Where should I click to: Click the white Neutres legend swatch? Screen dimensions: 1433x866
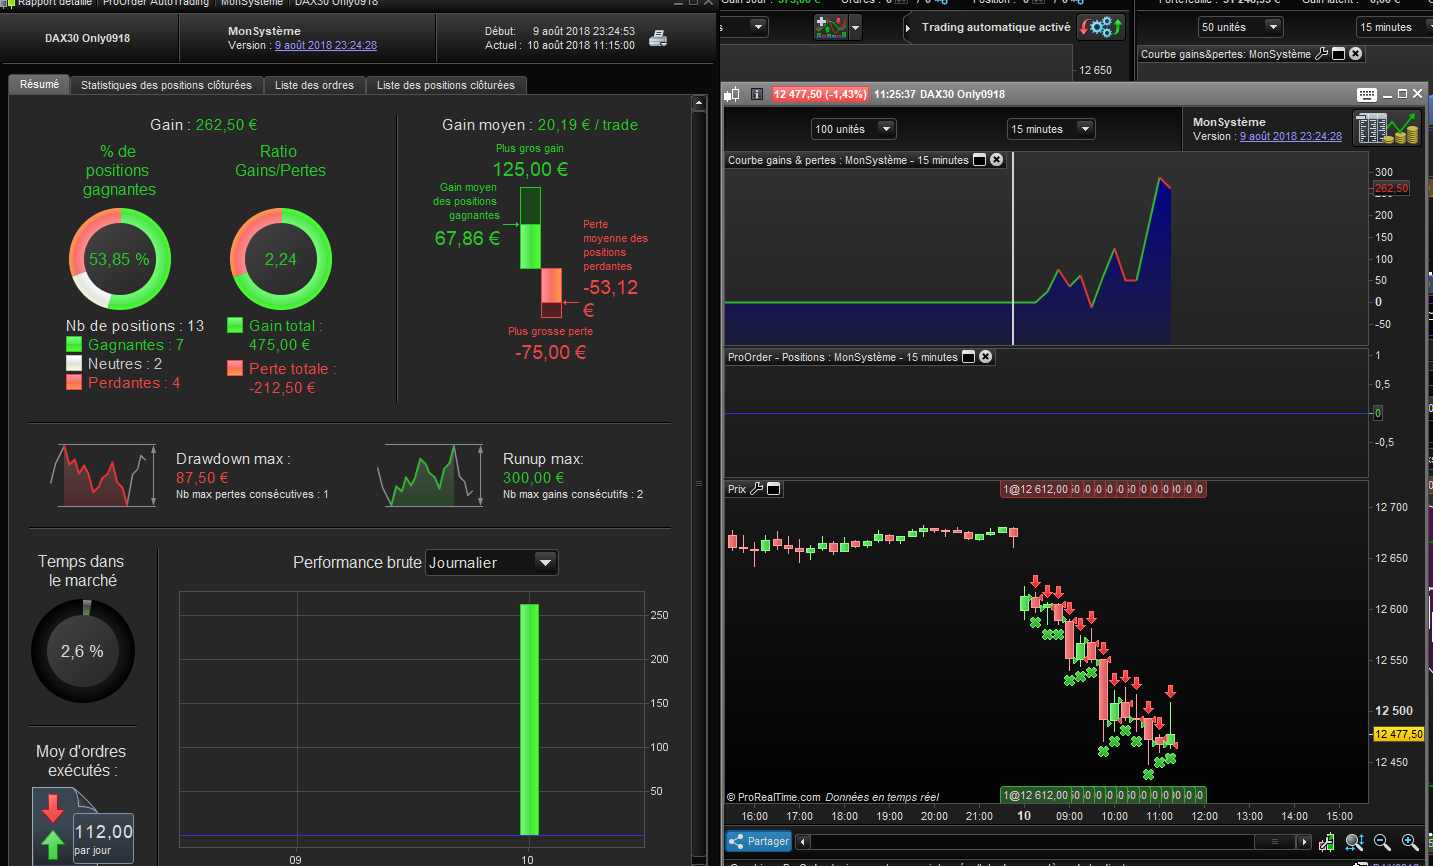point(74,363)
